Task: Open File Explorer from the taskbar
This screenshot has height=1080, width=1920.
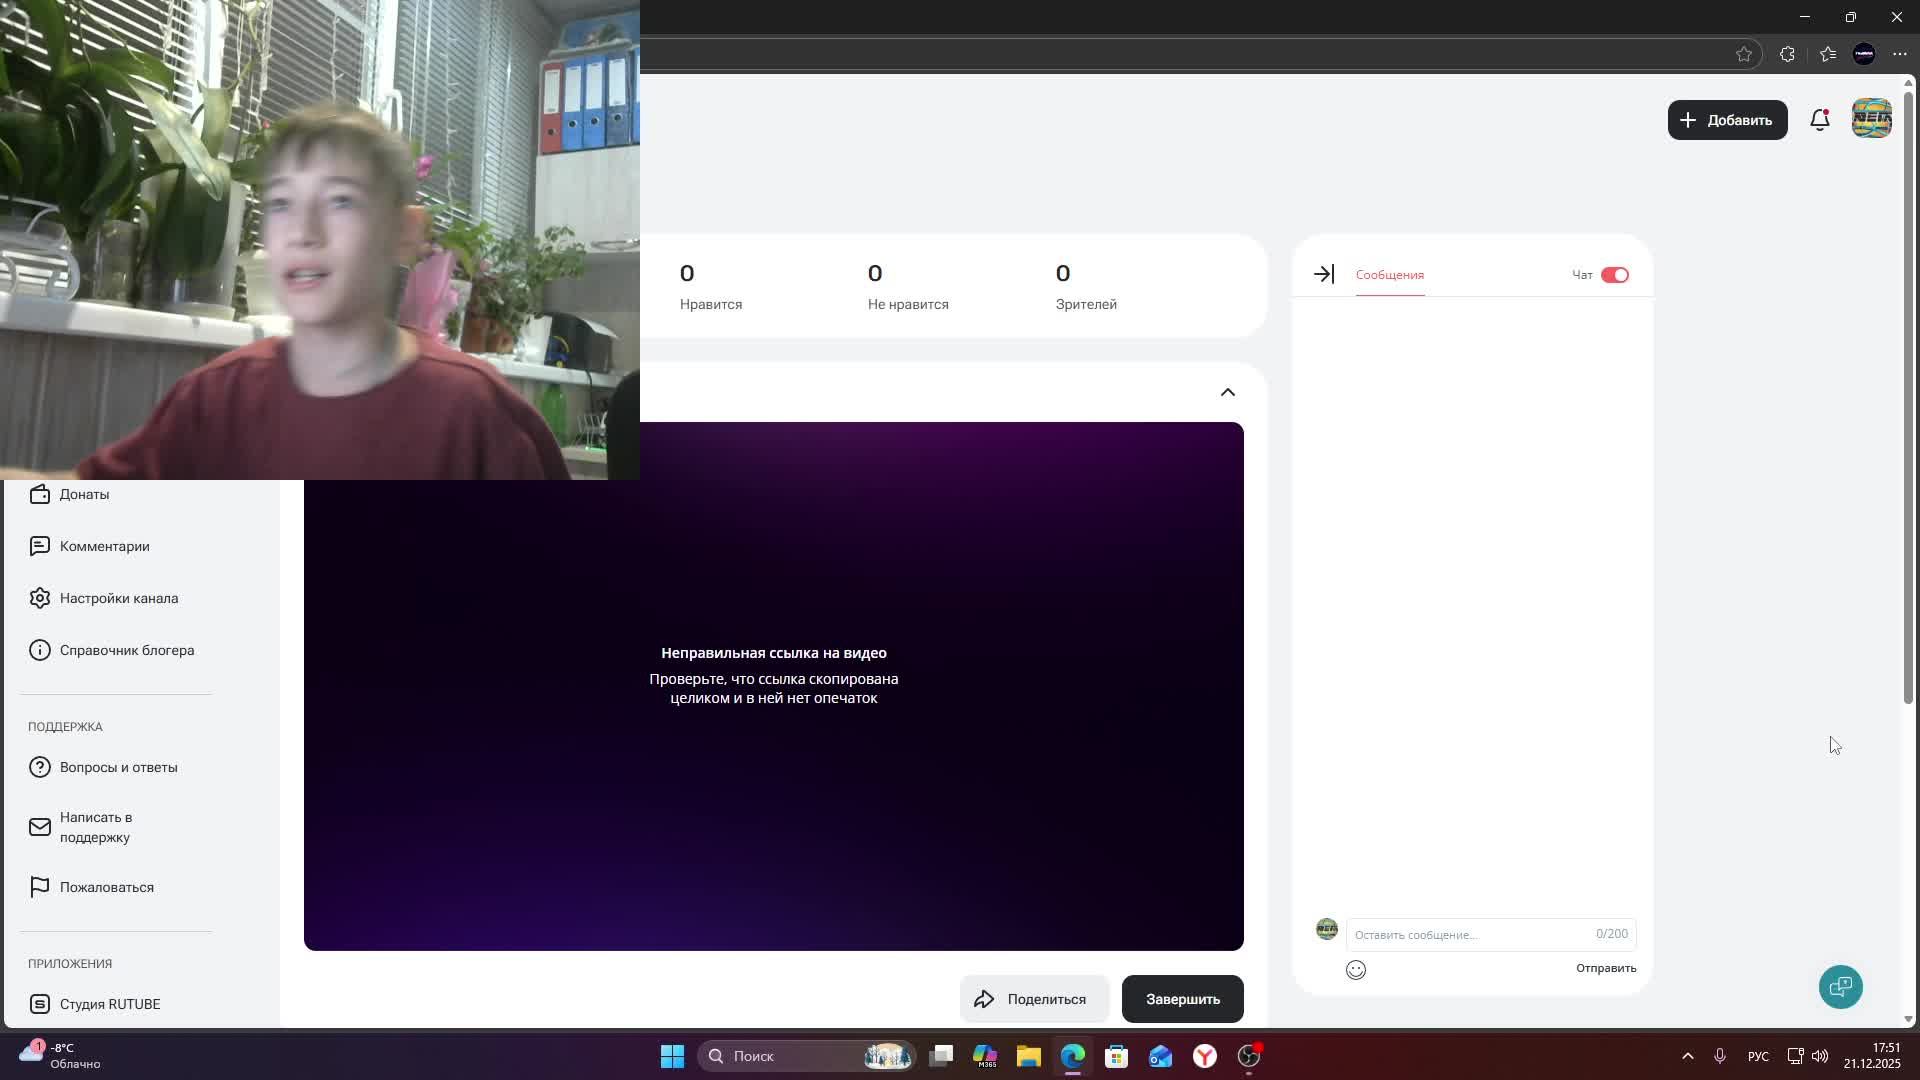Action: click(1028, 1056)
